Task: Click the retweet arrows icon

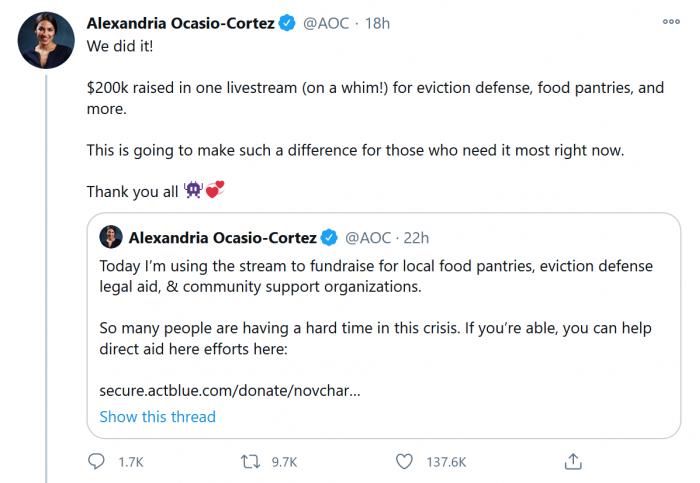Action: click(x=251, y=461)
